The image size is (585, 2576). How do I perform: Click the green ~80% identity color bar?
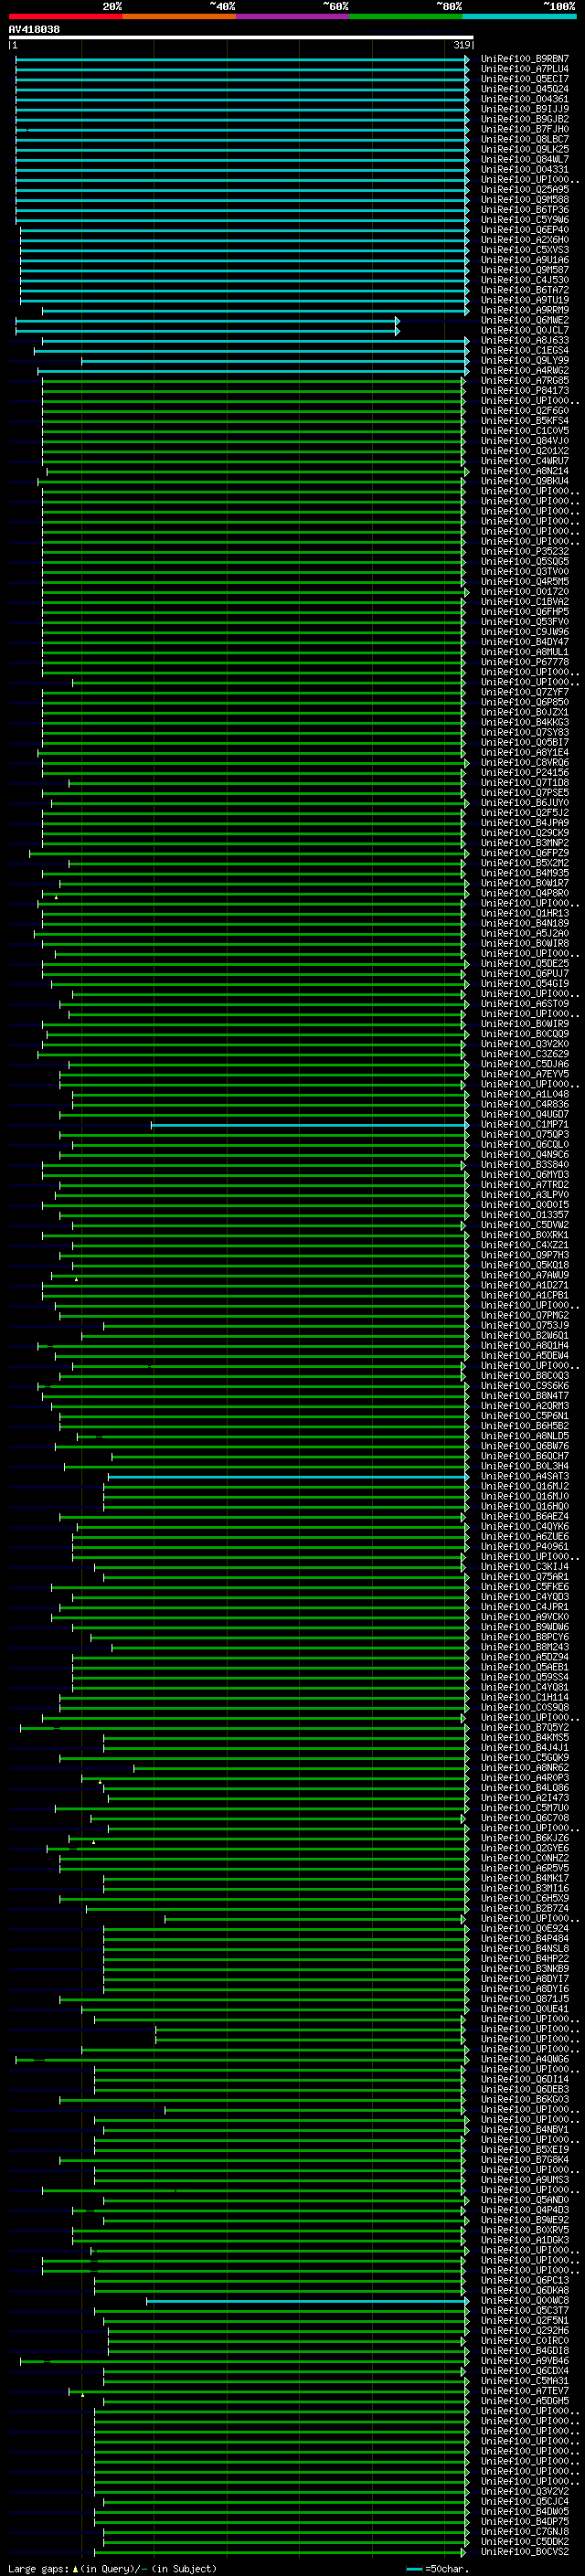[406, 17]
